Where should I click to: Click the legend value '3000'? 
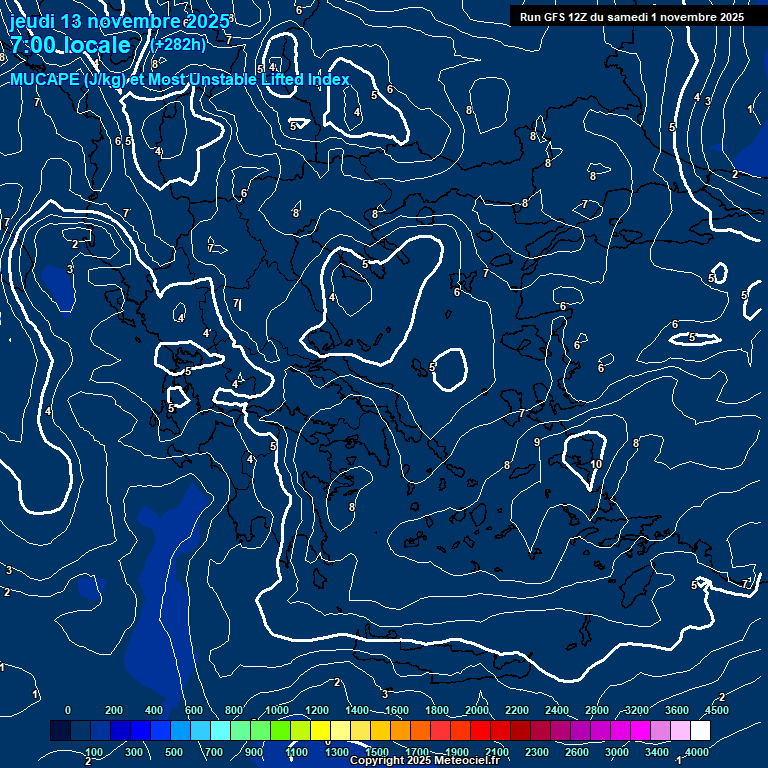pos(617,752)
